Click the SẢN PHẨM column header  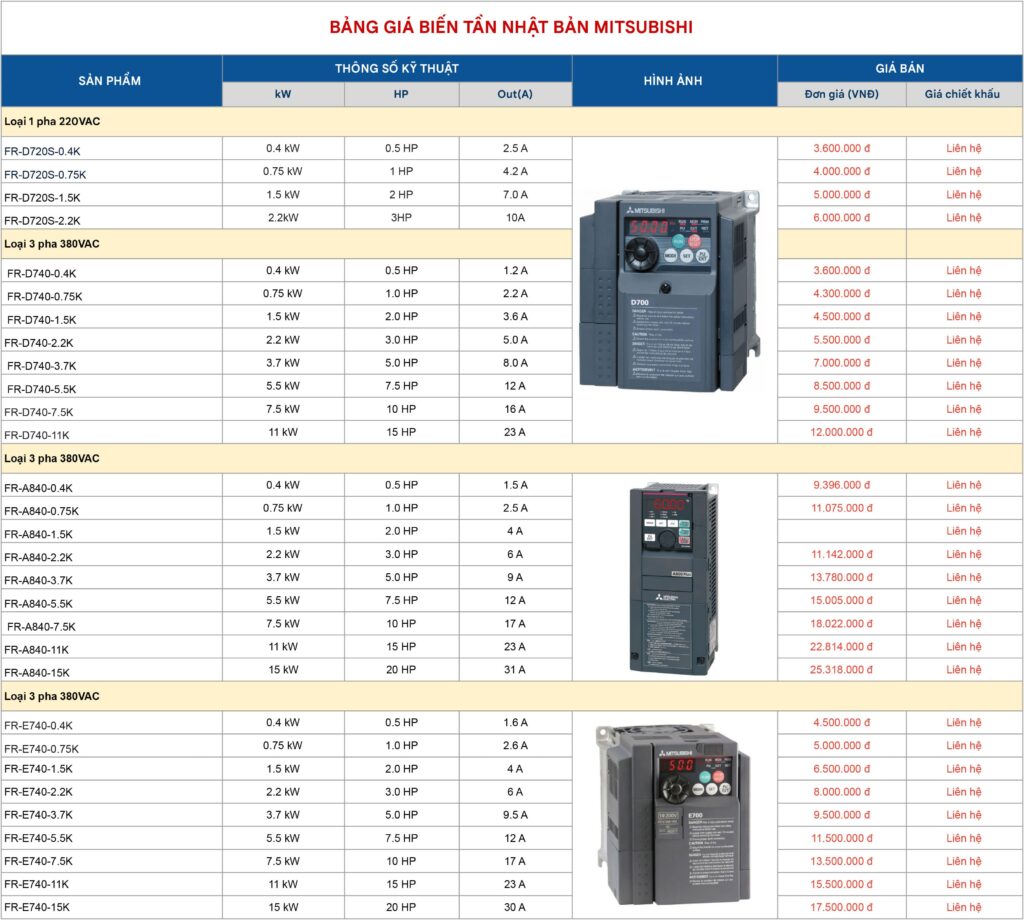point(110,81)
